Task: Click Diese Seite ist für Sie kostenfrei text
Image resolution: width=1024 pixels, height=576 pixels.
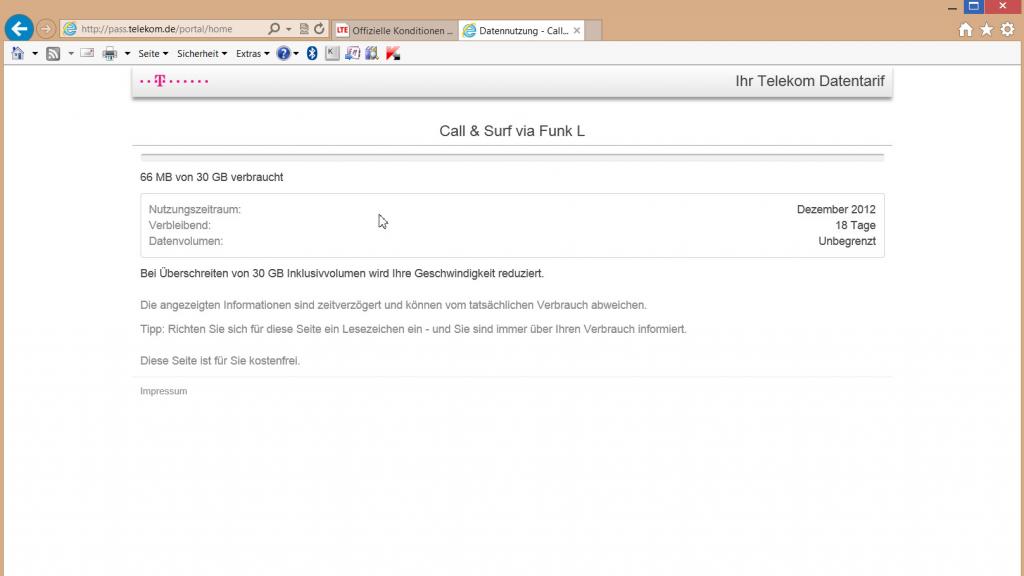Action: pyautogui.click(x=220, y=360)
